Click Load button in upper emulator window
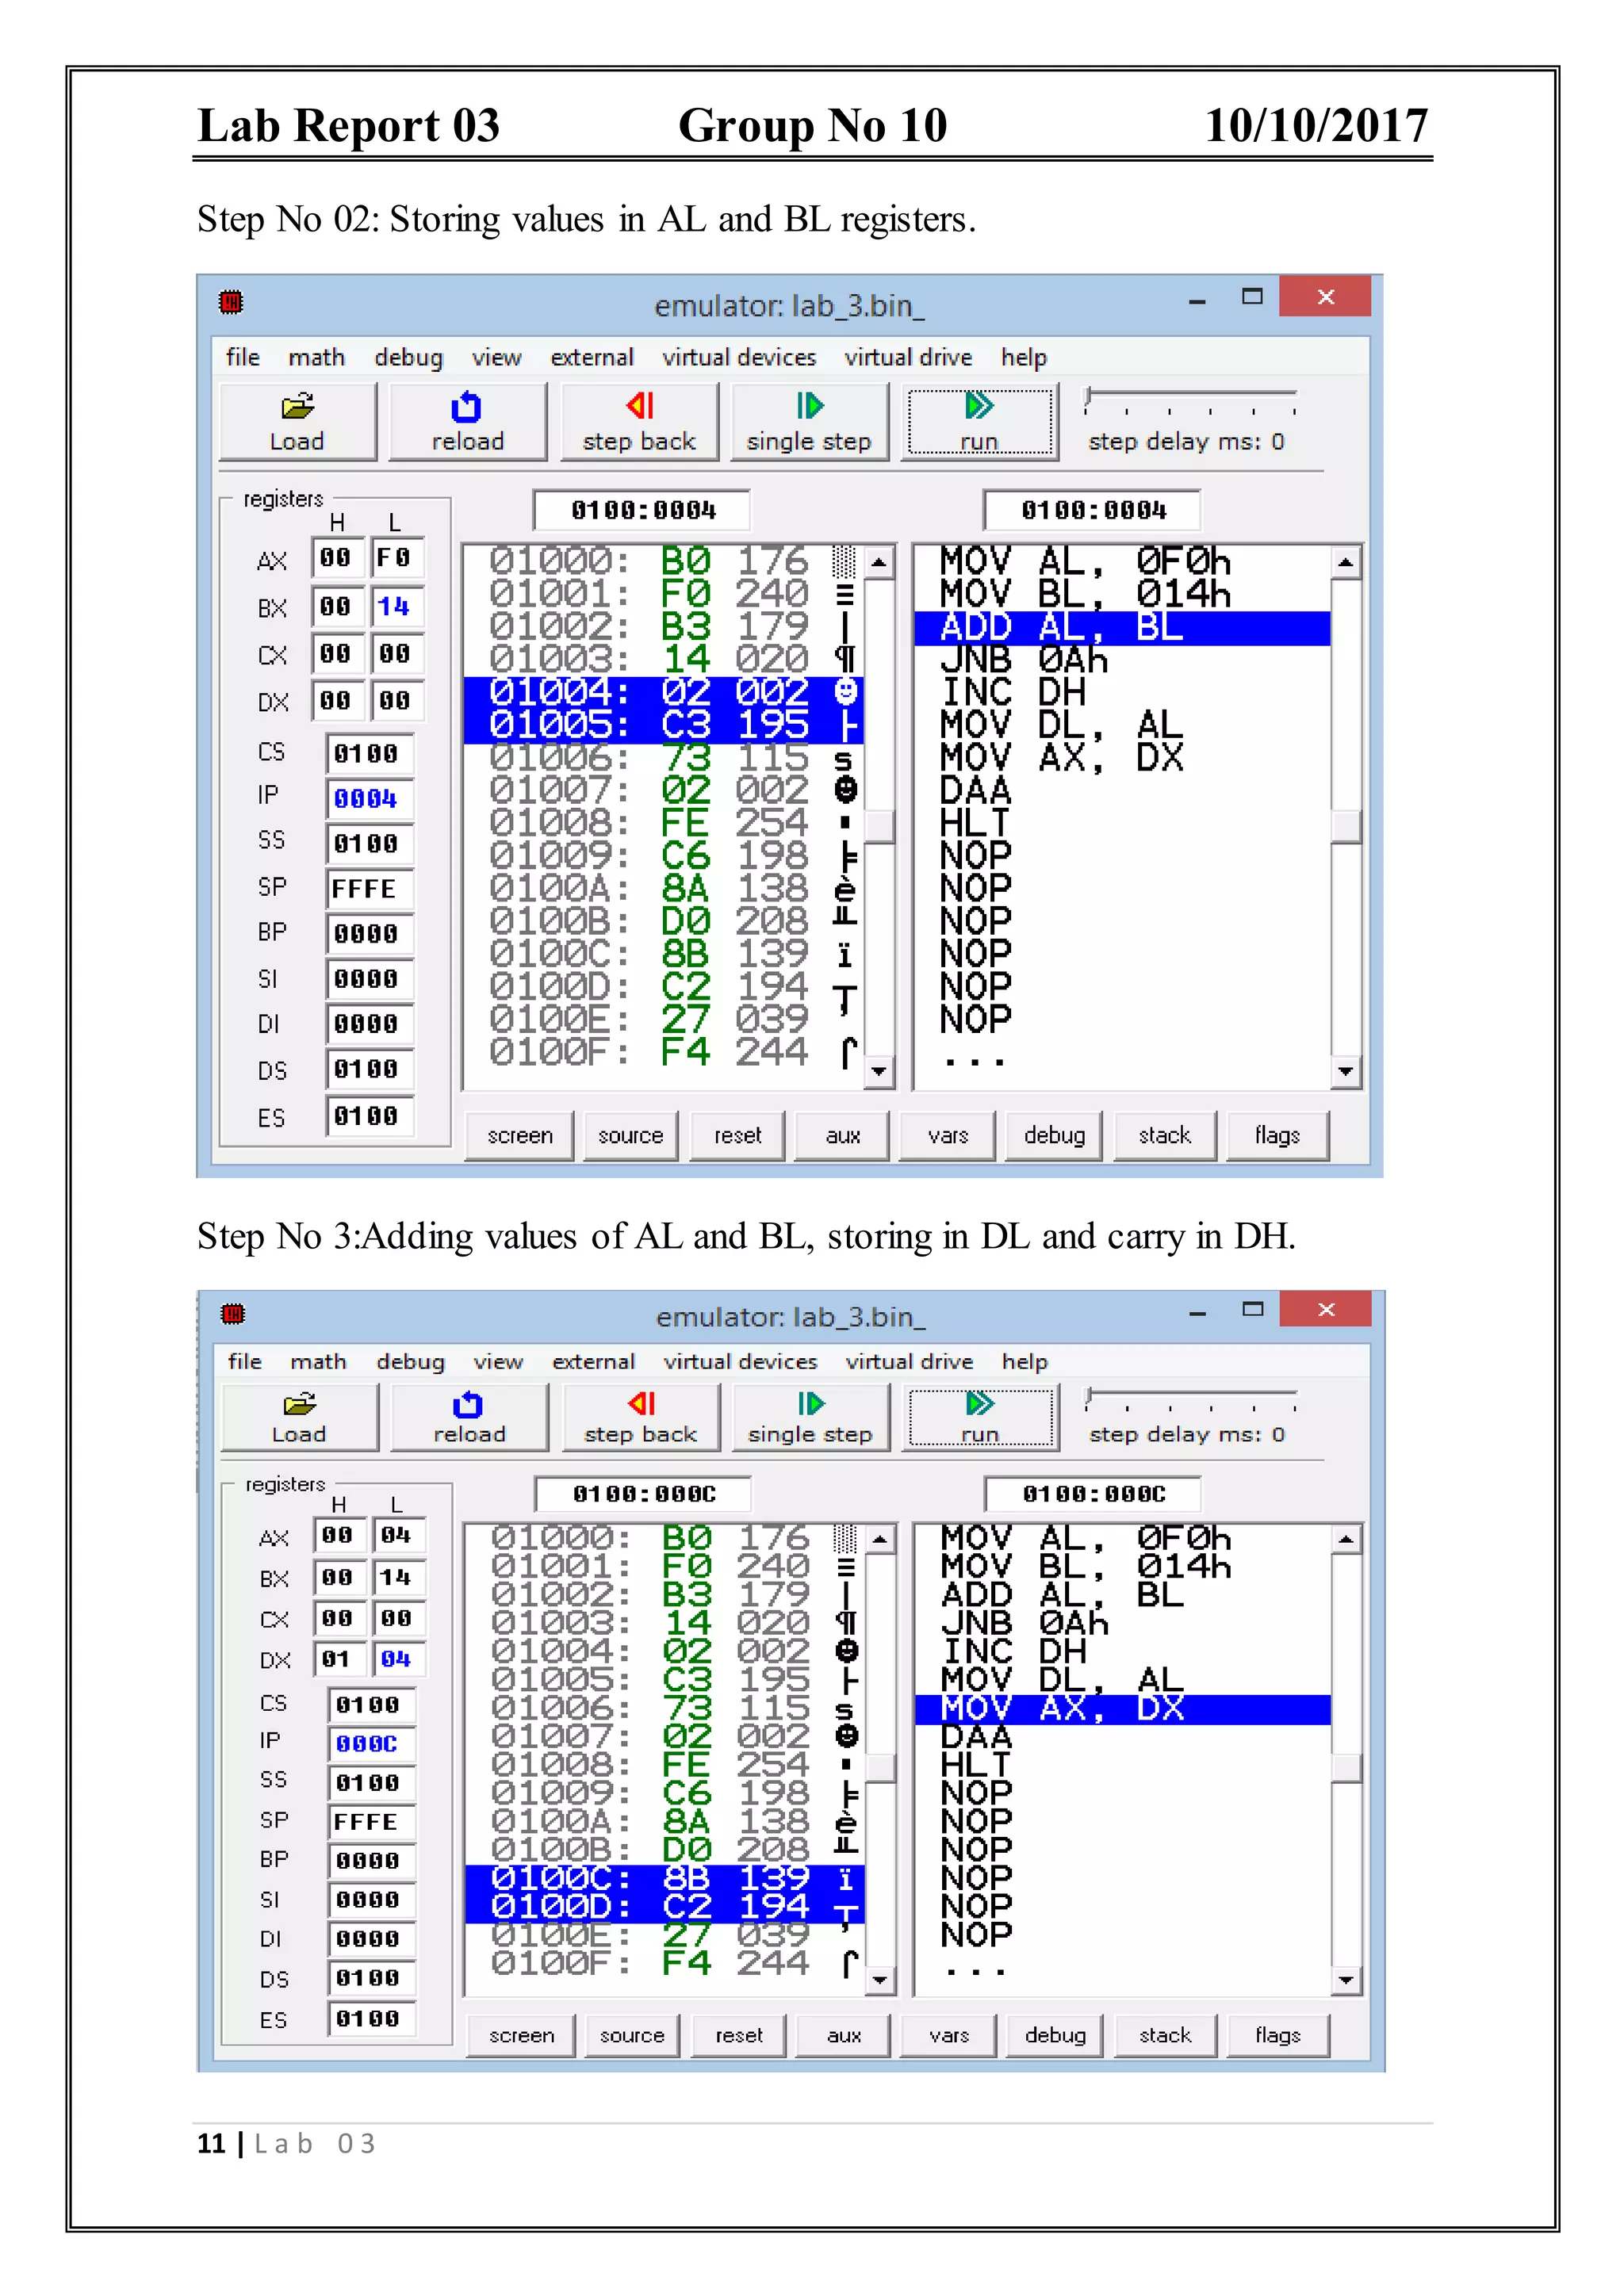This screenshot has width=1624, height=2296. 297,422
